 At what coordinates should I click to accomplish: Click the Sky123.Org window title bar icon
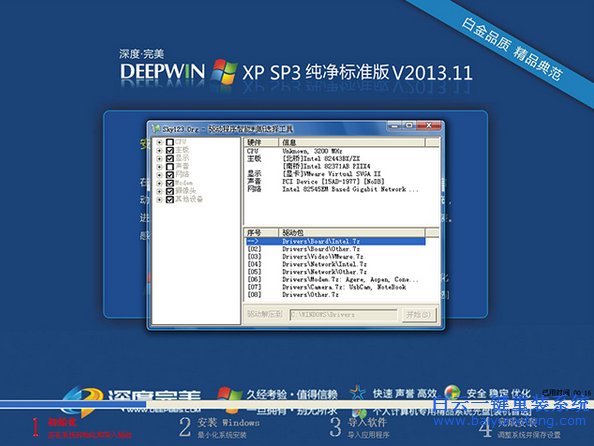coord(156,129)
